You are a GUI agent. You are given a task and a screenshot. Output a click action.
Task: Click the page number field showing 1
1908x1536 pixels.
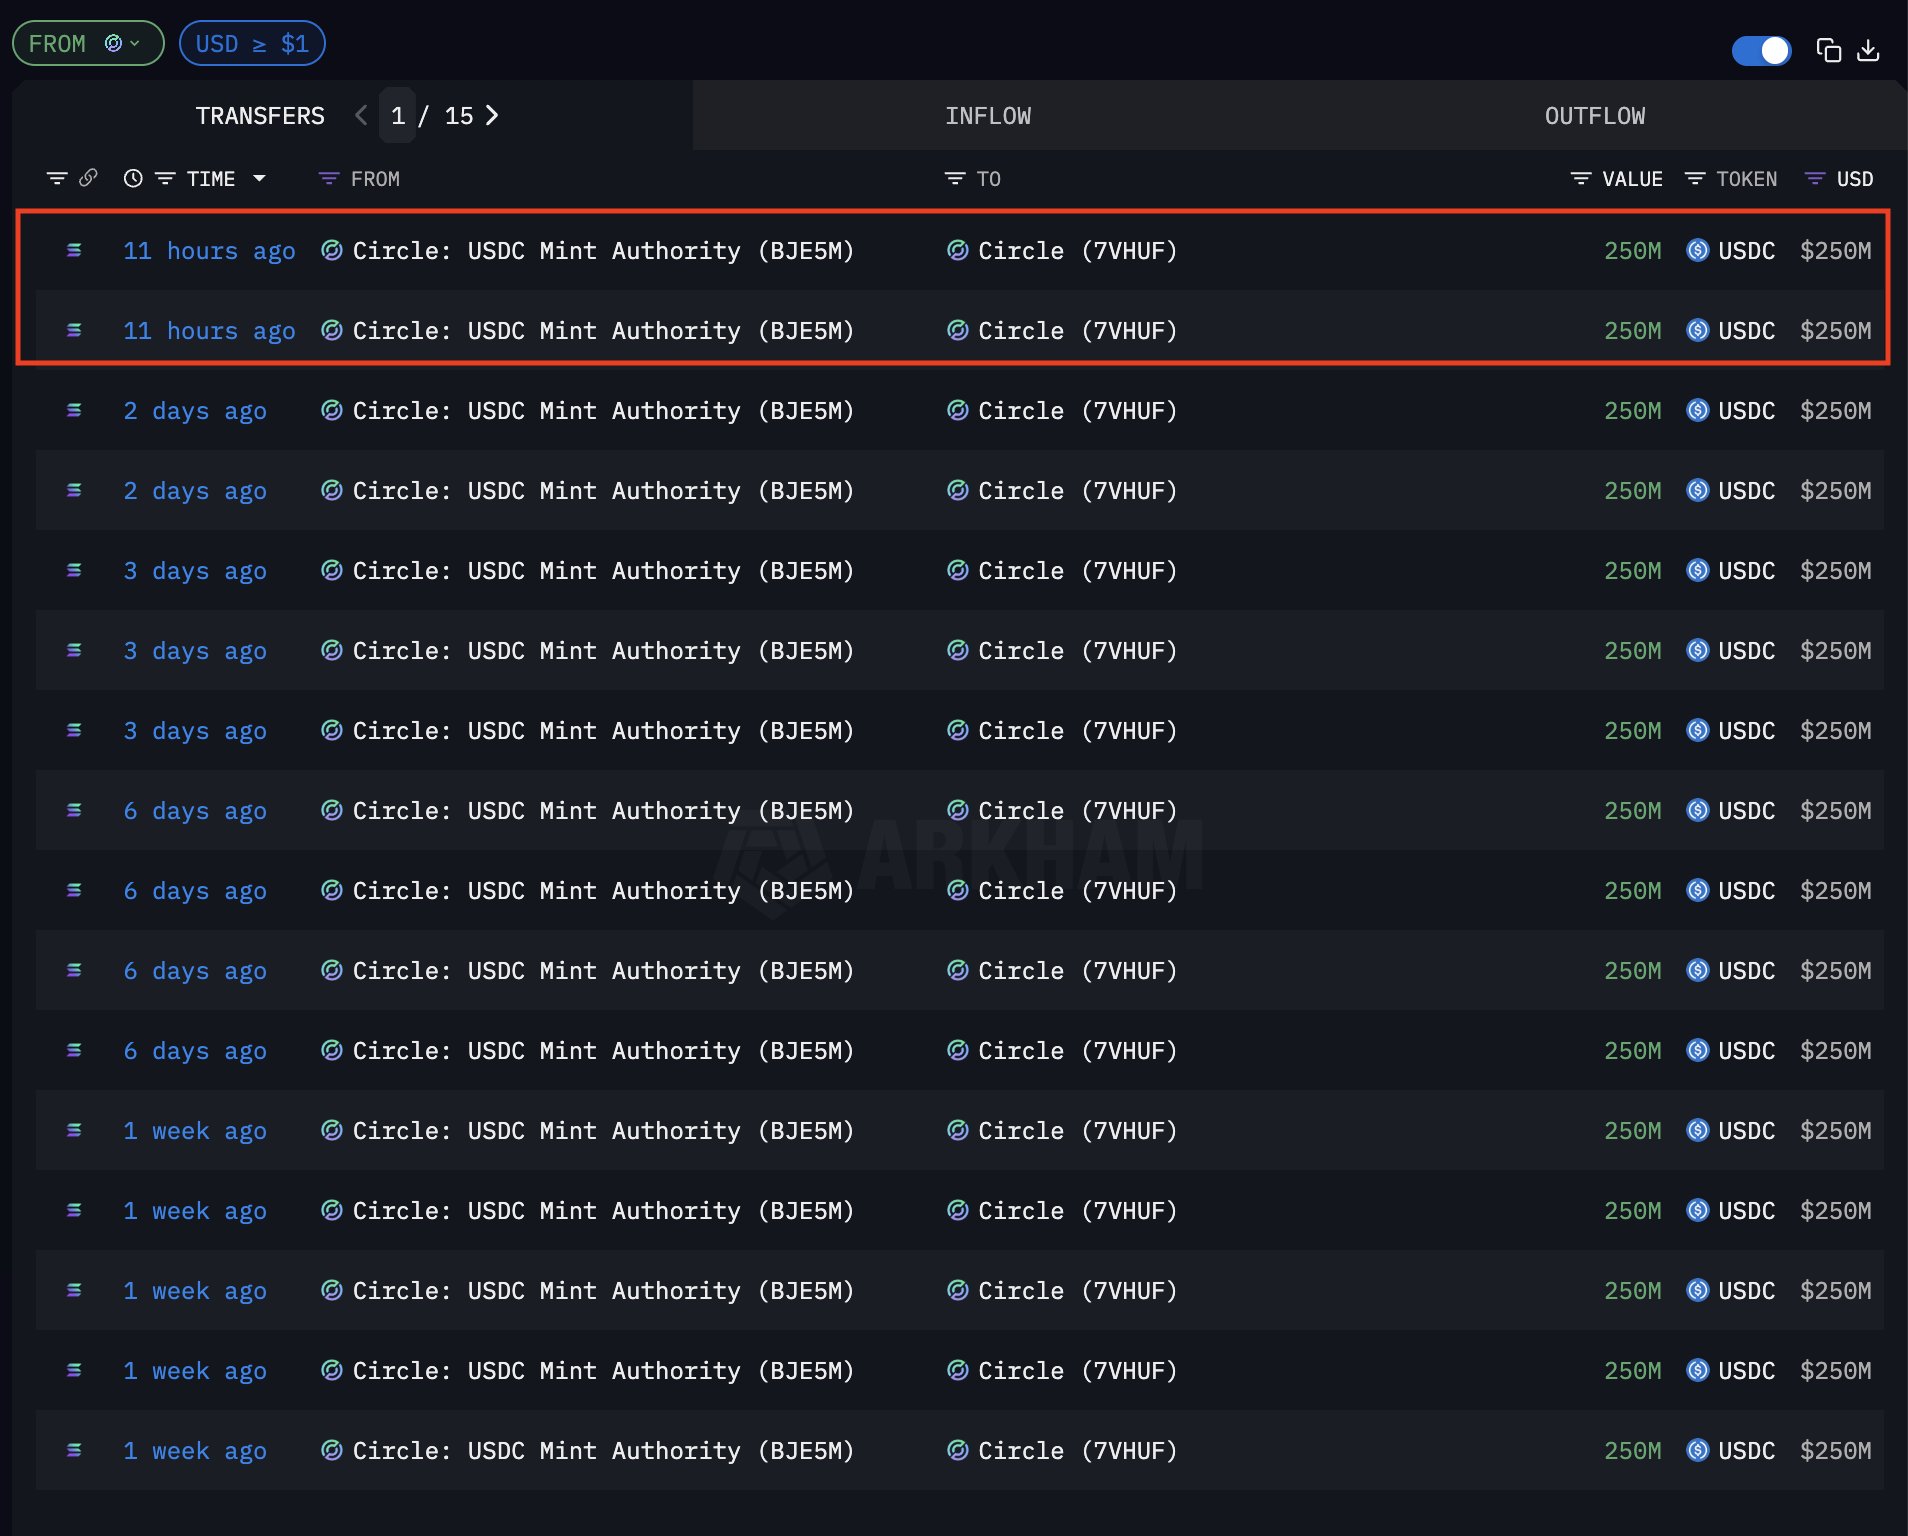click(x=398, y=116)
